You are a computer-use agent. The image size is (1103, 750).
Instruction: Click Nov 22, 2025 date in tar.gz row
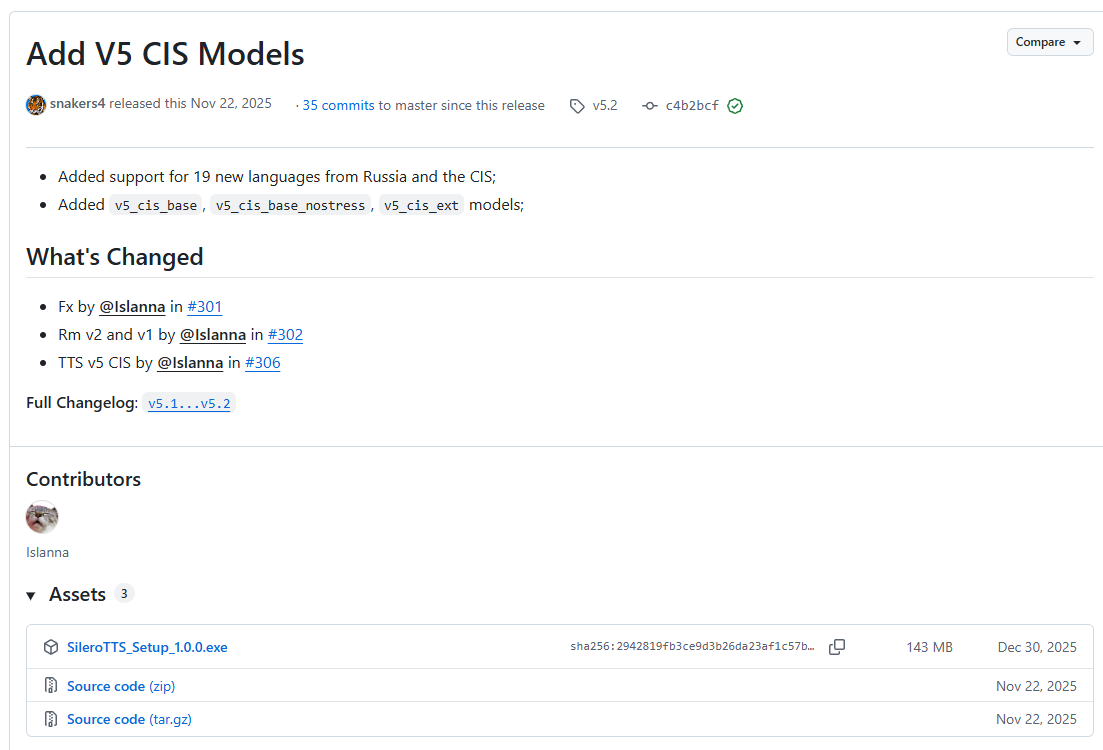(1036, 719)
